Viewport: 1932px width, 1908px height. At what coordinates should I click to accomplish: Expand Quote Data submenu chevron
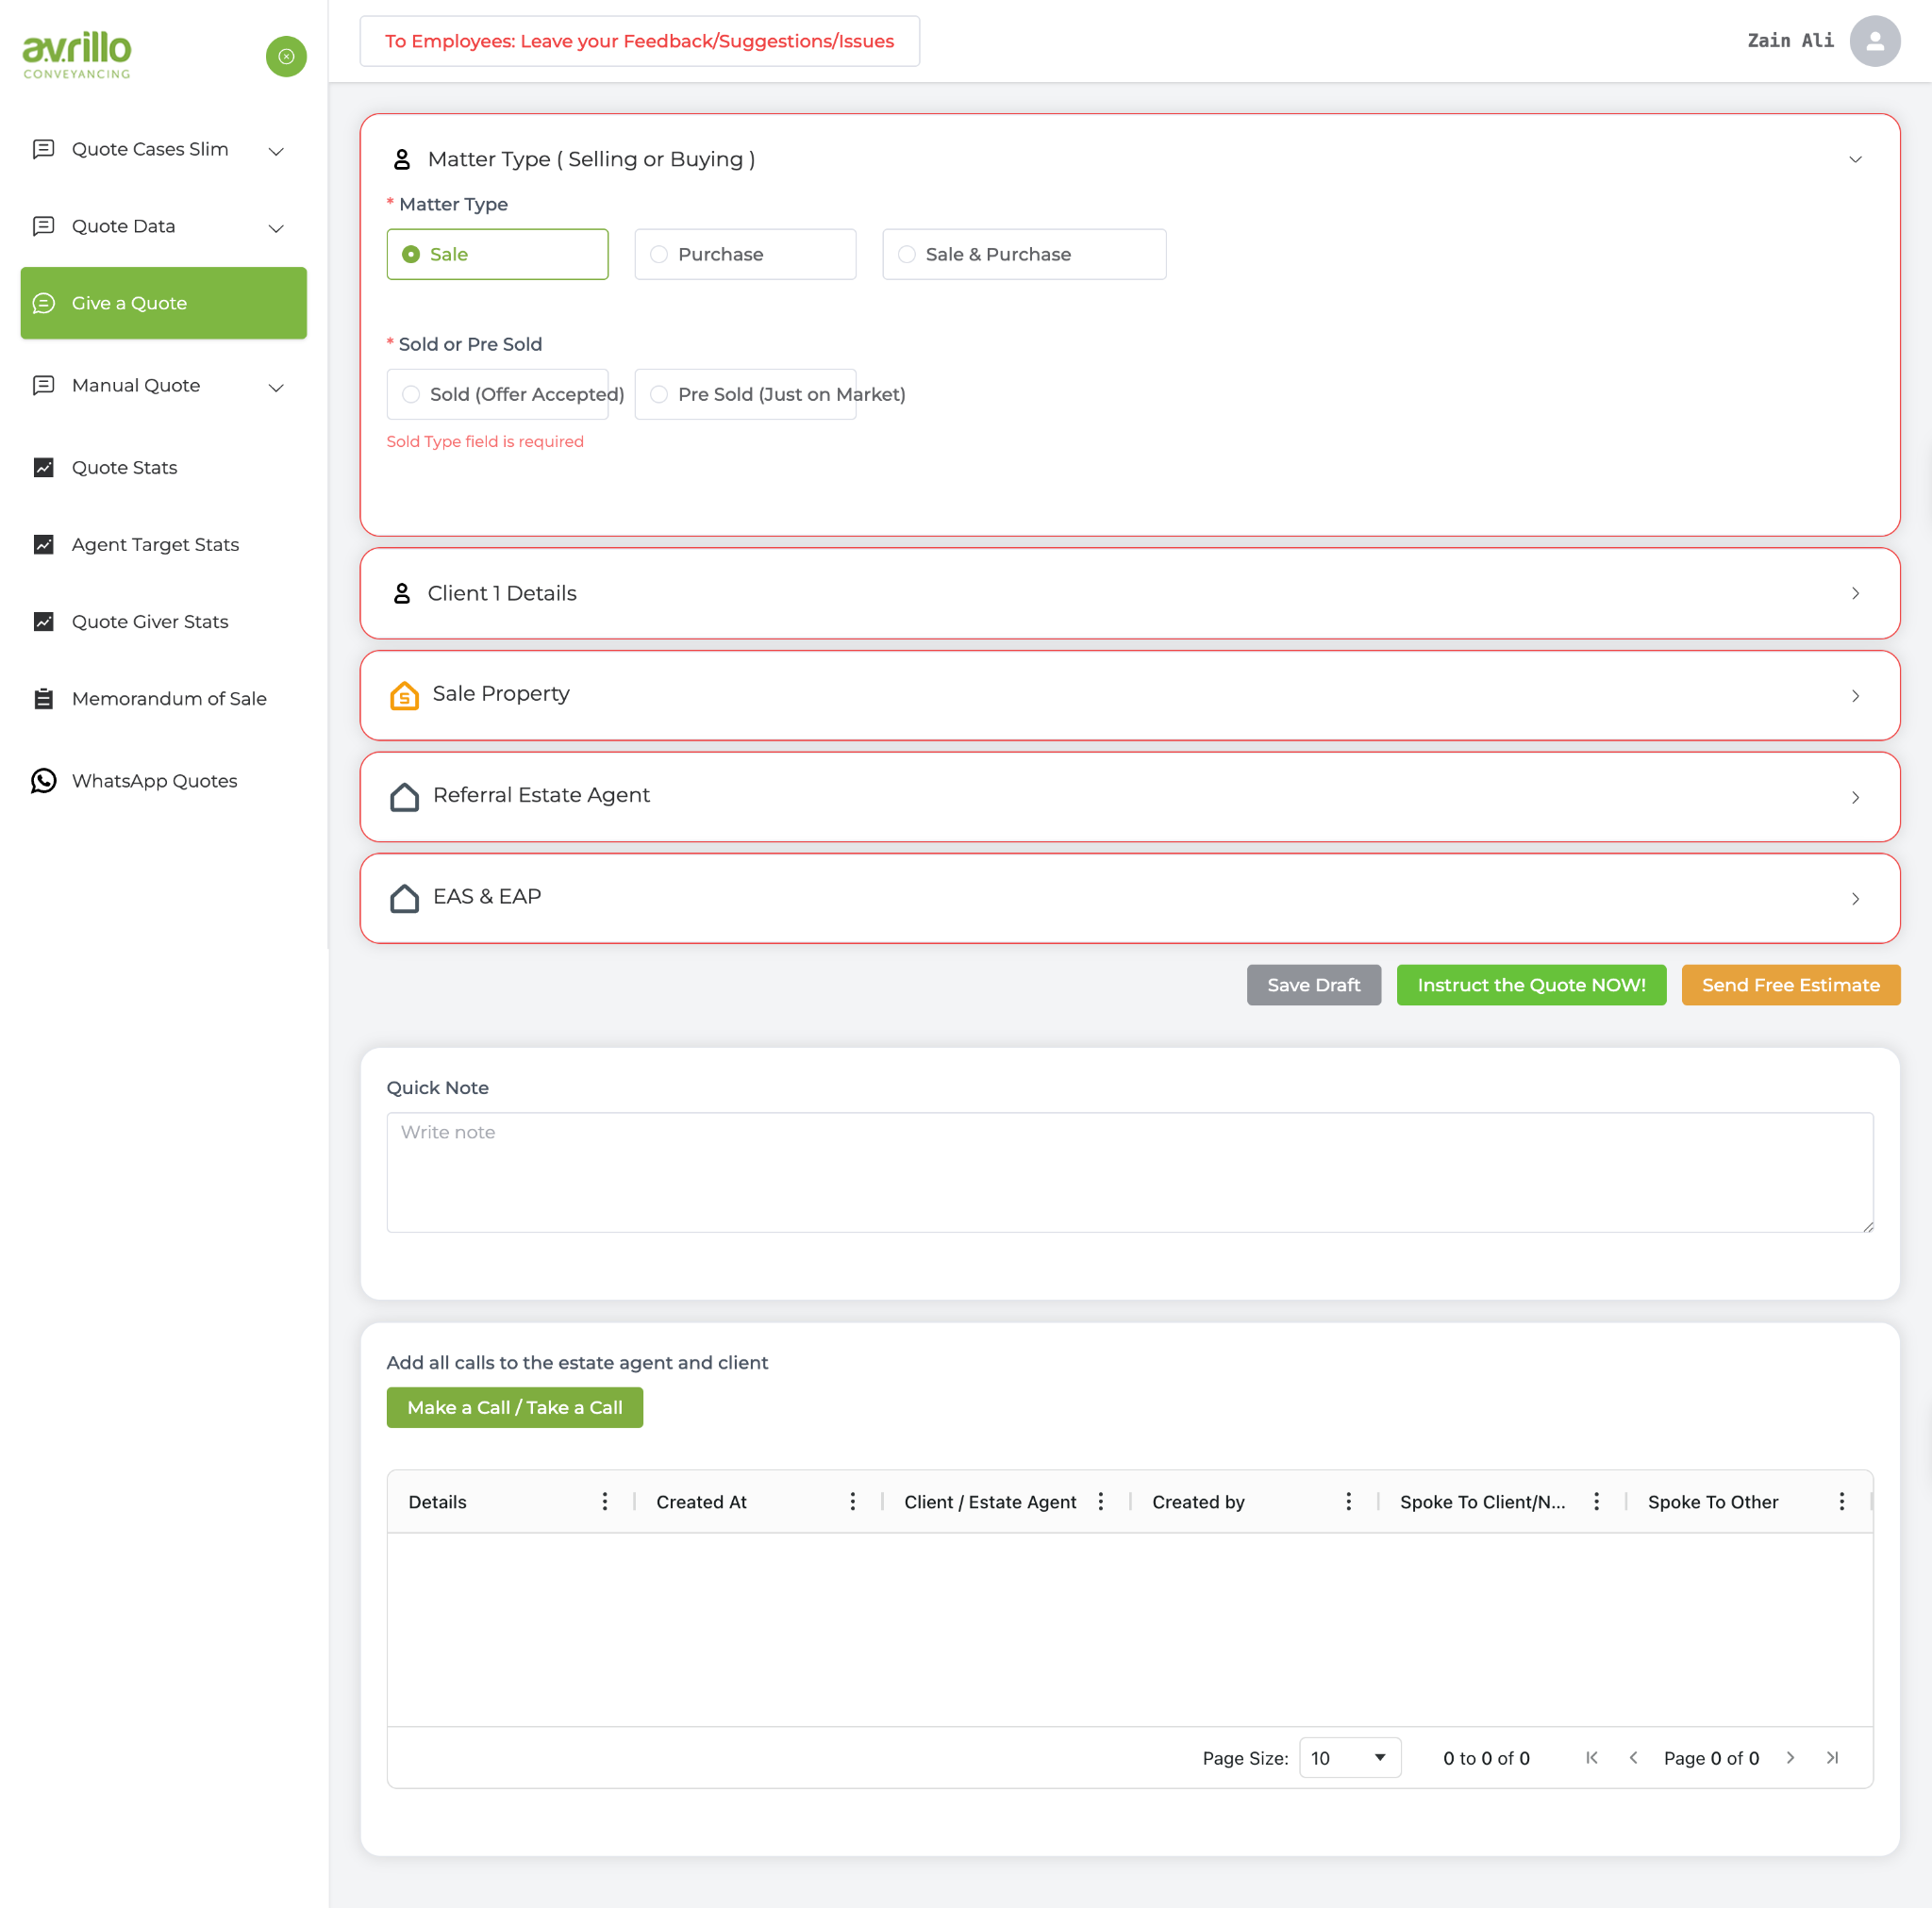coord(276,228)
